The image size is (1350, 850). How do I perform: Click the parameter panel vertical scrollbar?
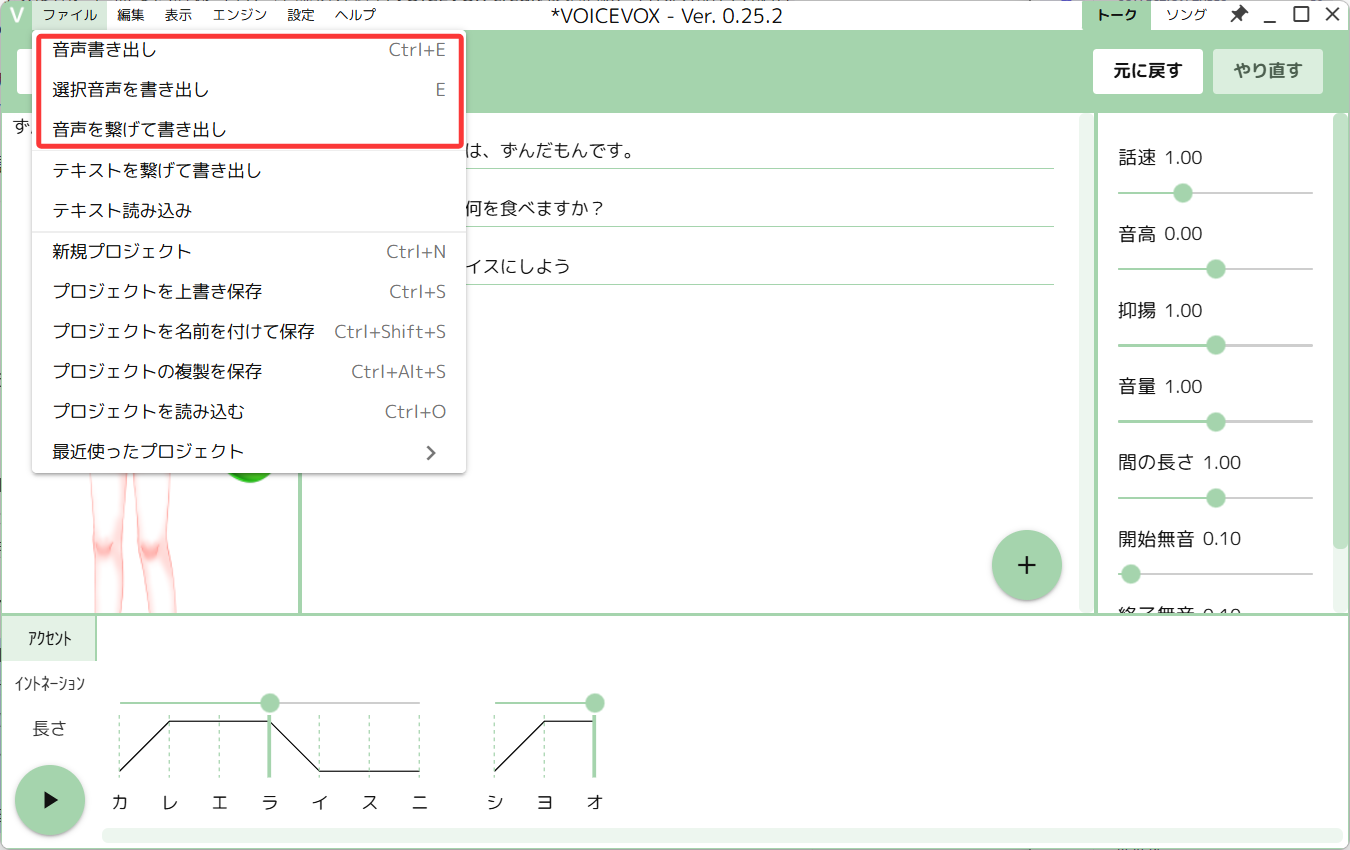tap(1340, 332)
